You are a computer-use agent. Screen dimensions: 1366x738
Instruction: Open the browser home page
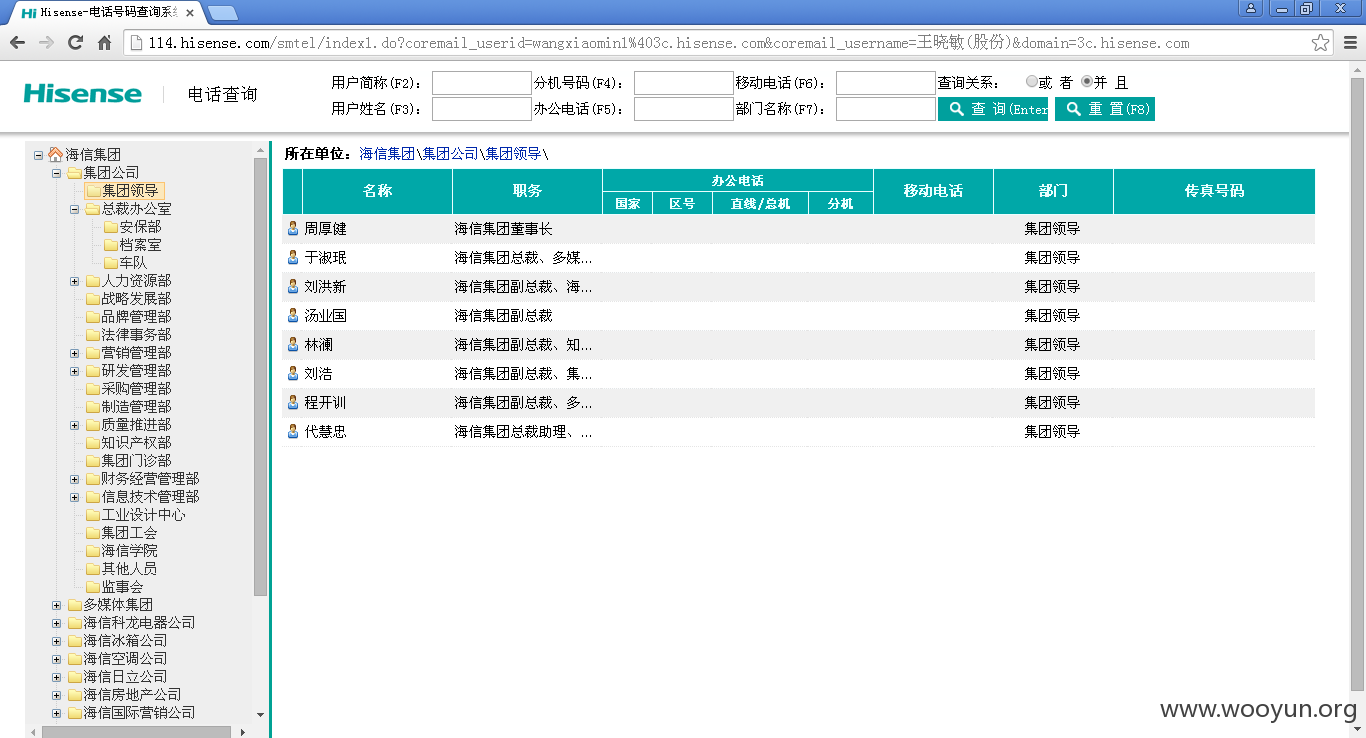tap(104, 42)
